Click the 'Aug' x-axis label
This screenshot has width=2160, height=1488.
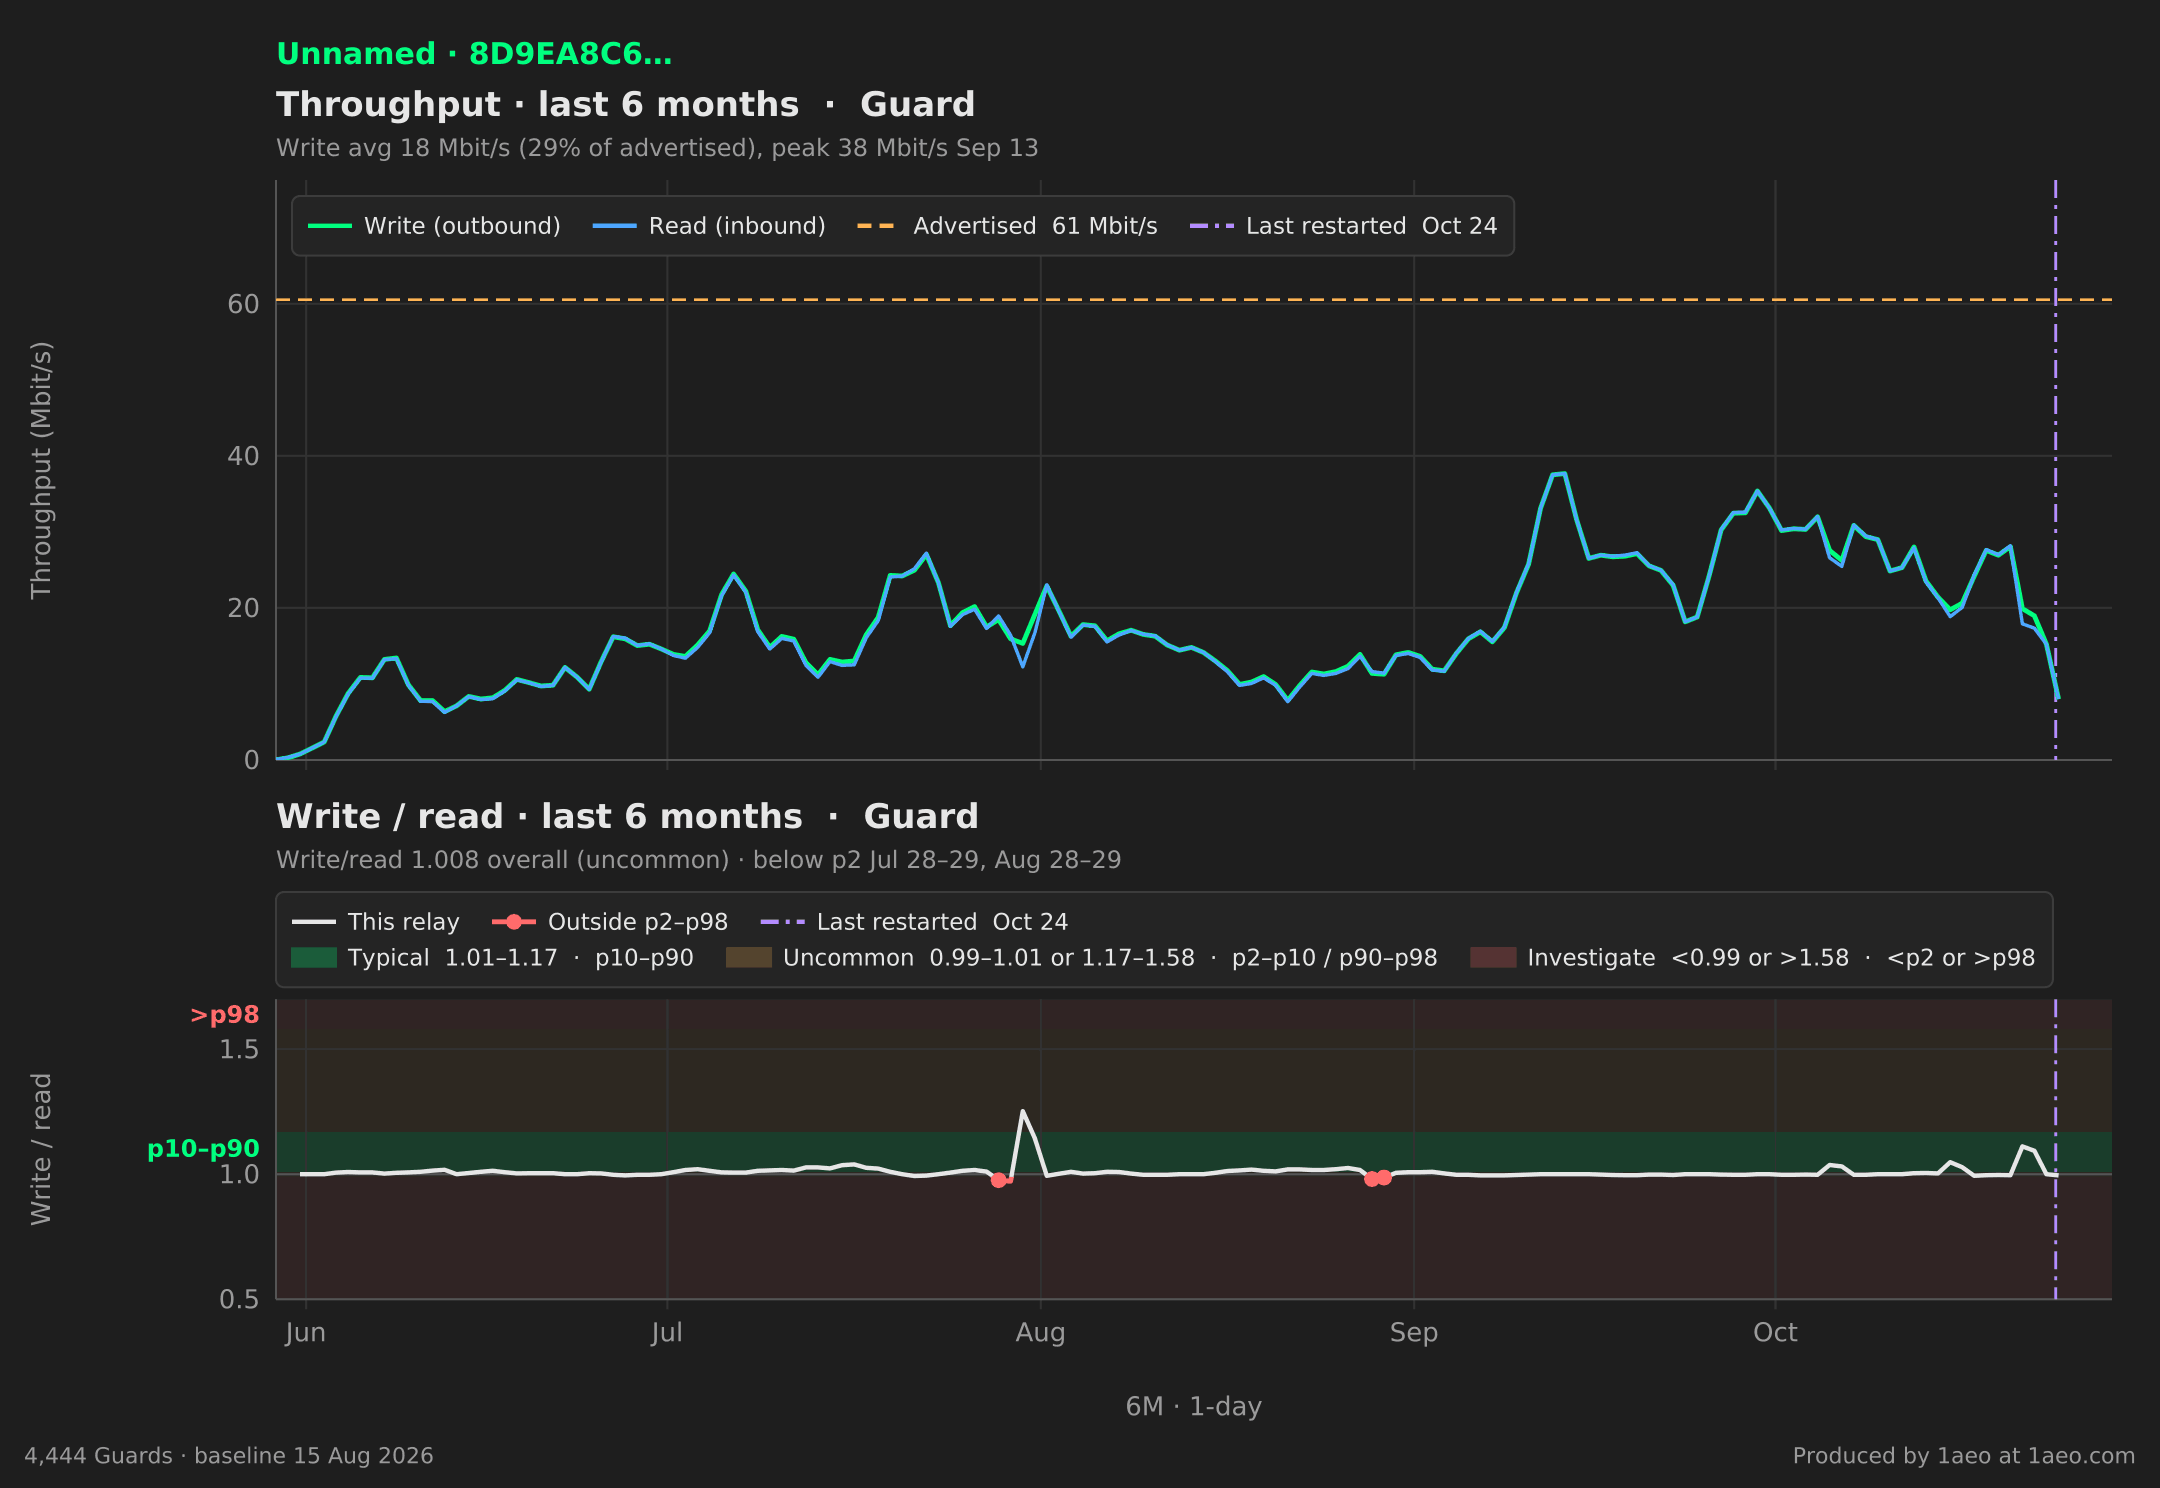coord(1041,1333)
